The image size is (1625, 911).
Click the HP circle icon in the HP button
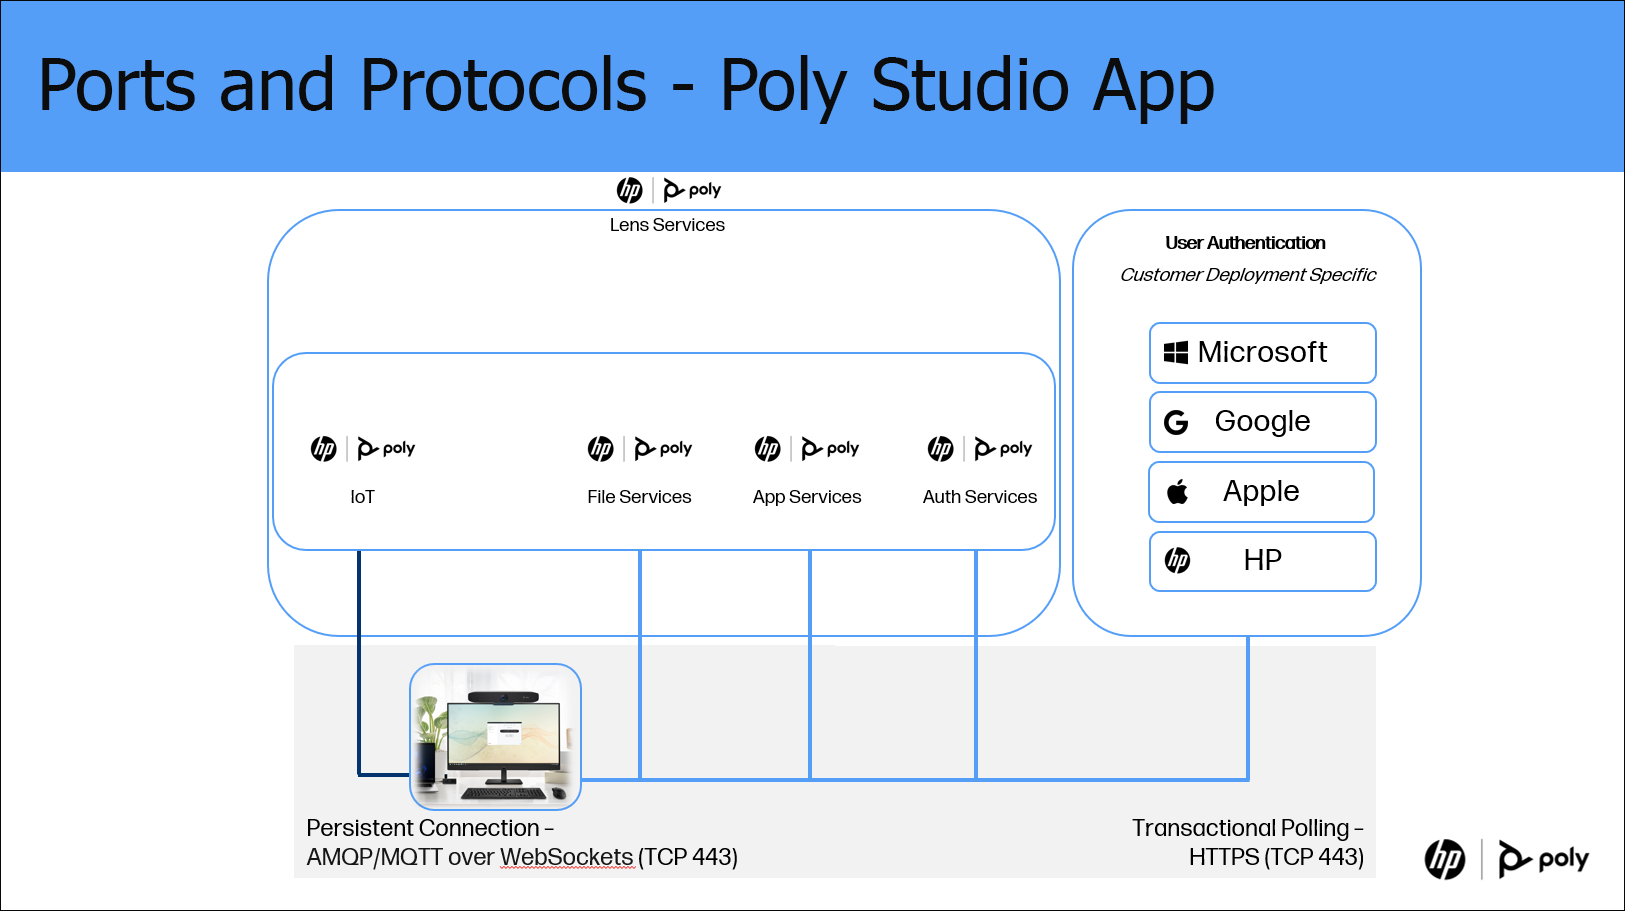tap(1179, 561)
